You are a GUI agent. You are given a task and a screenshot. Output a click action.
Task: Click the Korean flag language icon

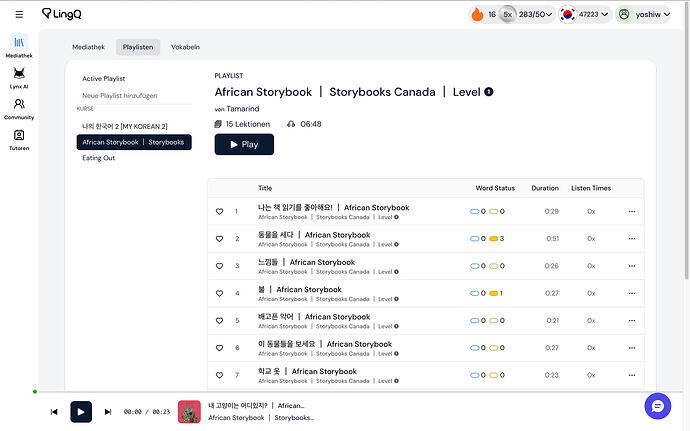pyautogui.click(x=567, y=15)
